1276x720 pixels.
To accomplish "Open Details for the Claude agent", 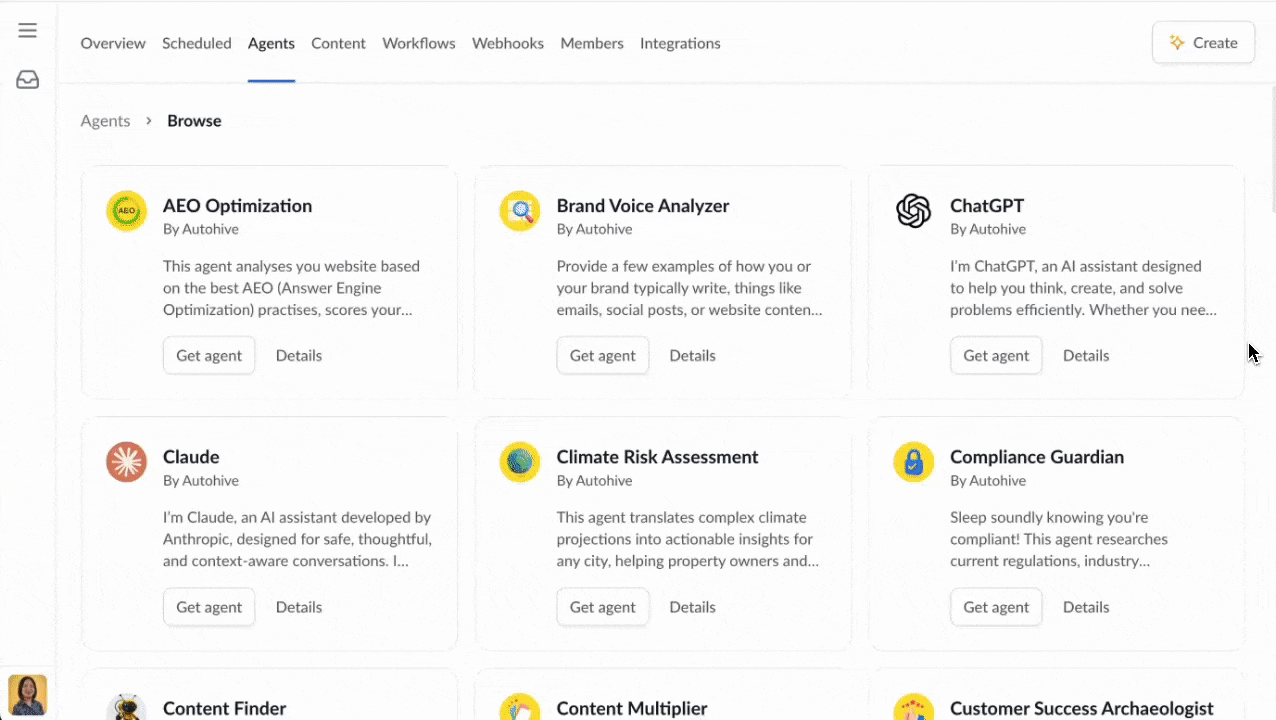I will 298,607.
